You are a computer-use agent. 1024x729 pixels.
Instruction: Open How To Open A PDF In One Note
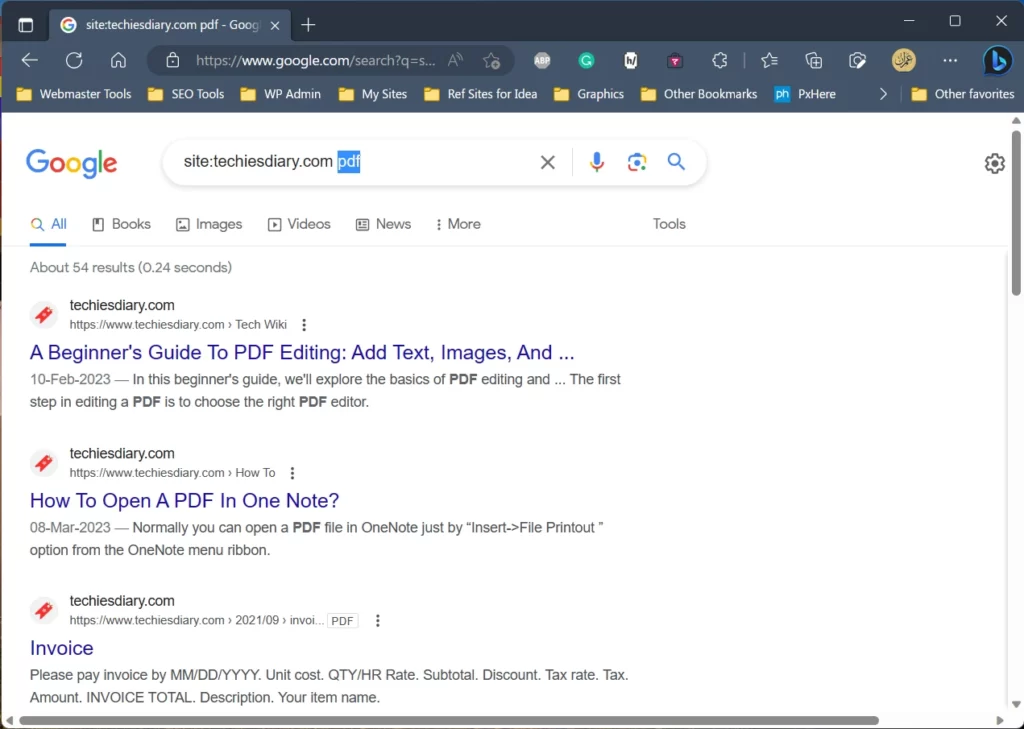[x=184, y=500]
